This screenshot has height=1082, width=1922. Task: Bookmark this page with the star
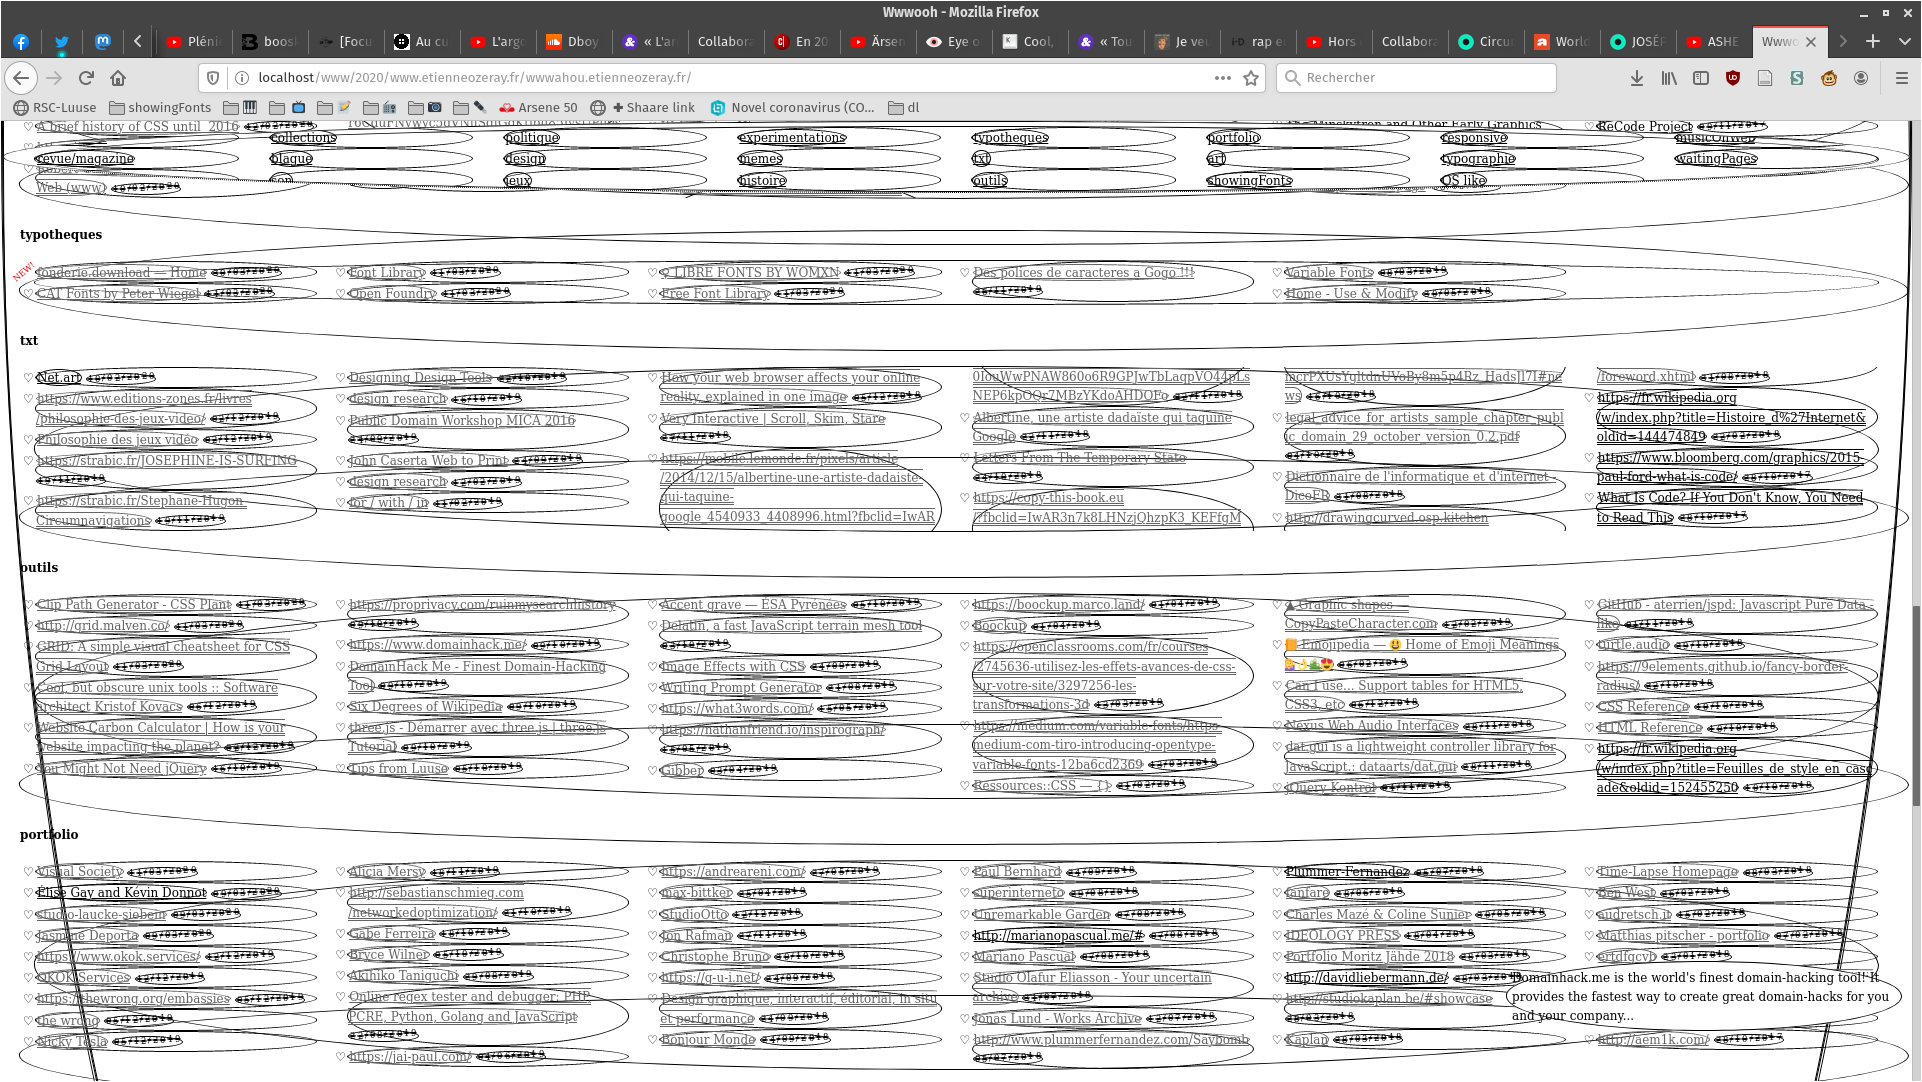1250,78
